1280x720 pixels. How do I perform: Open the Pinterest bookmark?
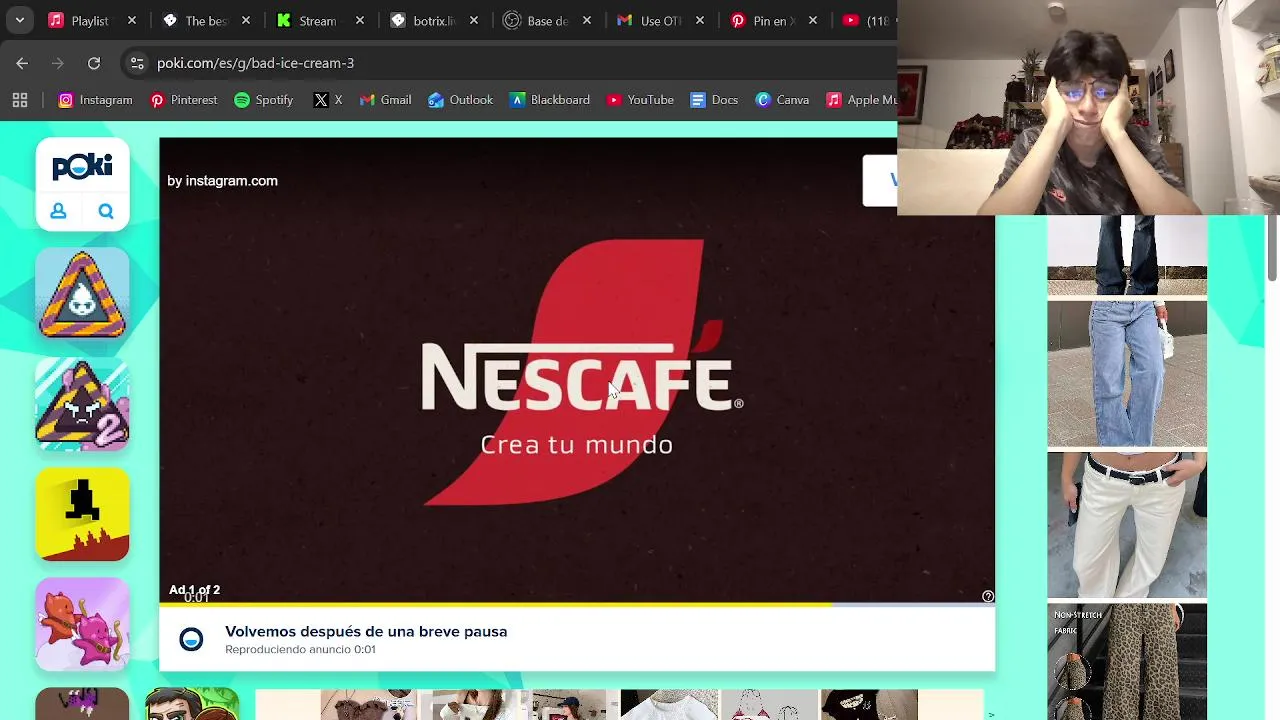tap(183, 100)
